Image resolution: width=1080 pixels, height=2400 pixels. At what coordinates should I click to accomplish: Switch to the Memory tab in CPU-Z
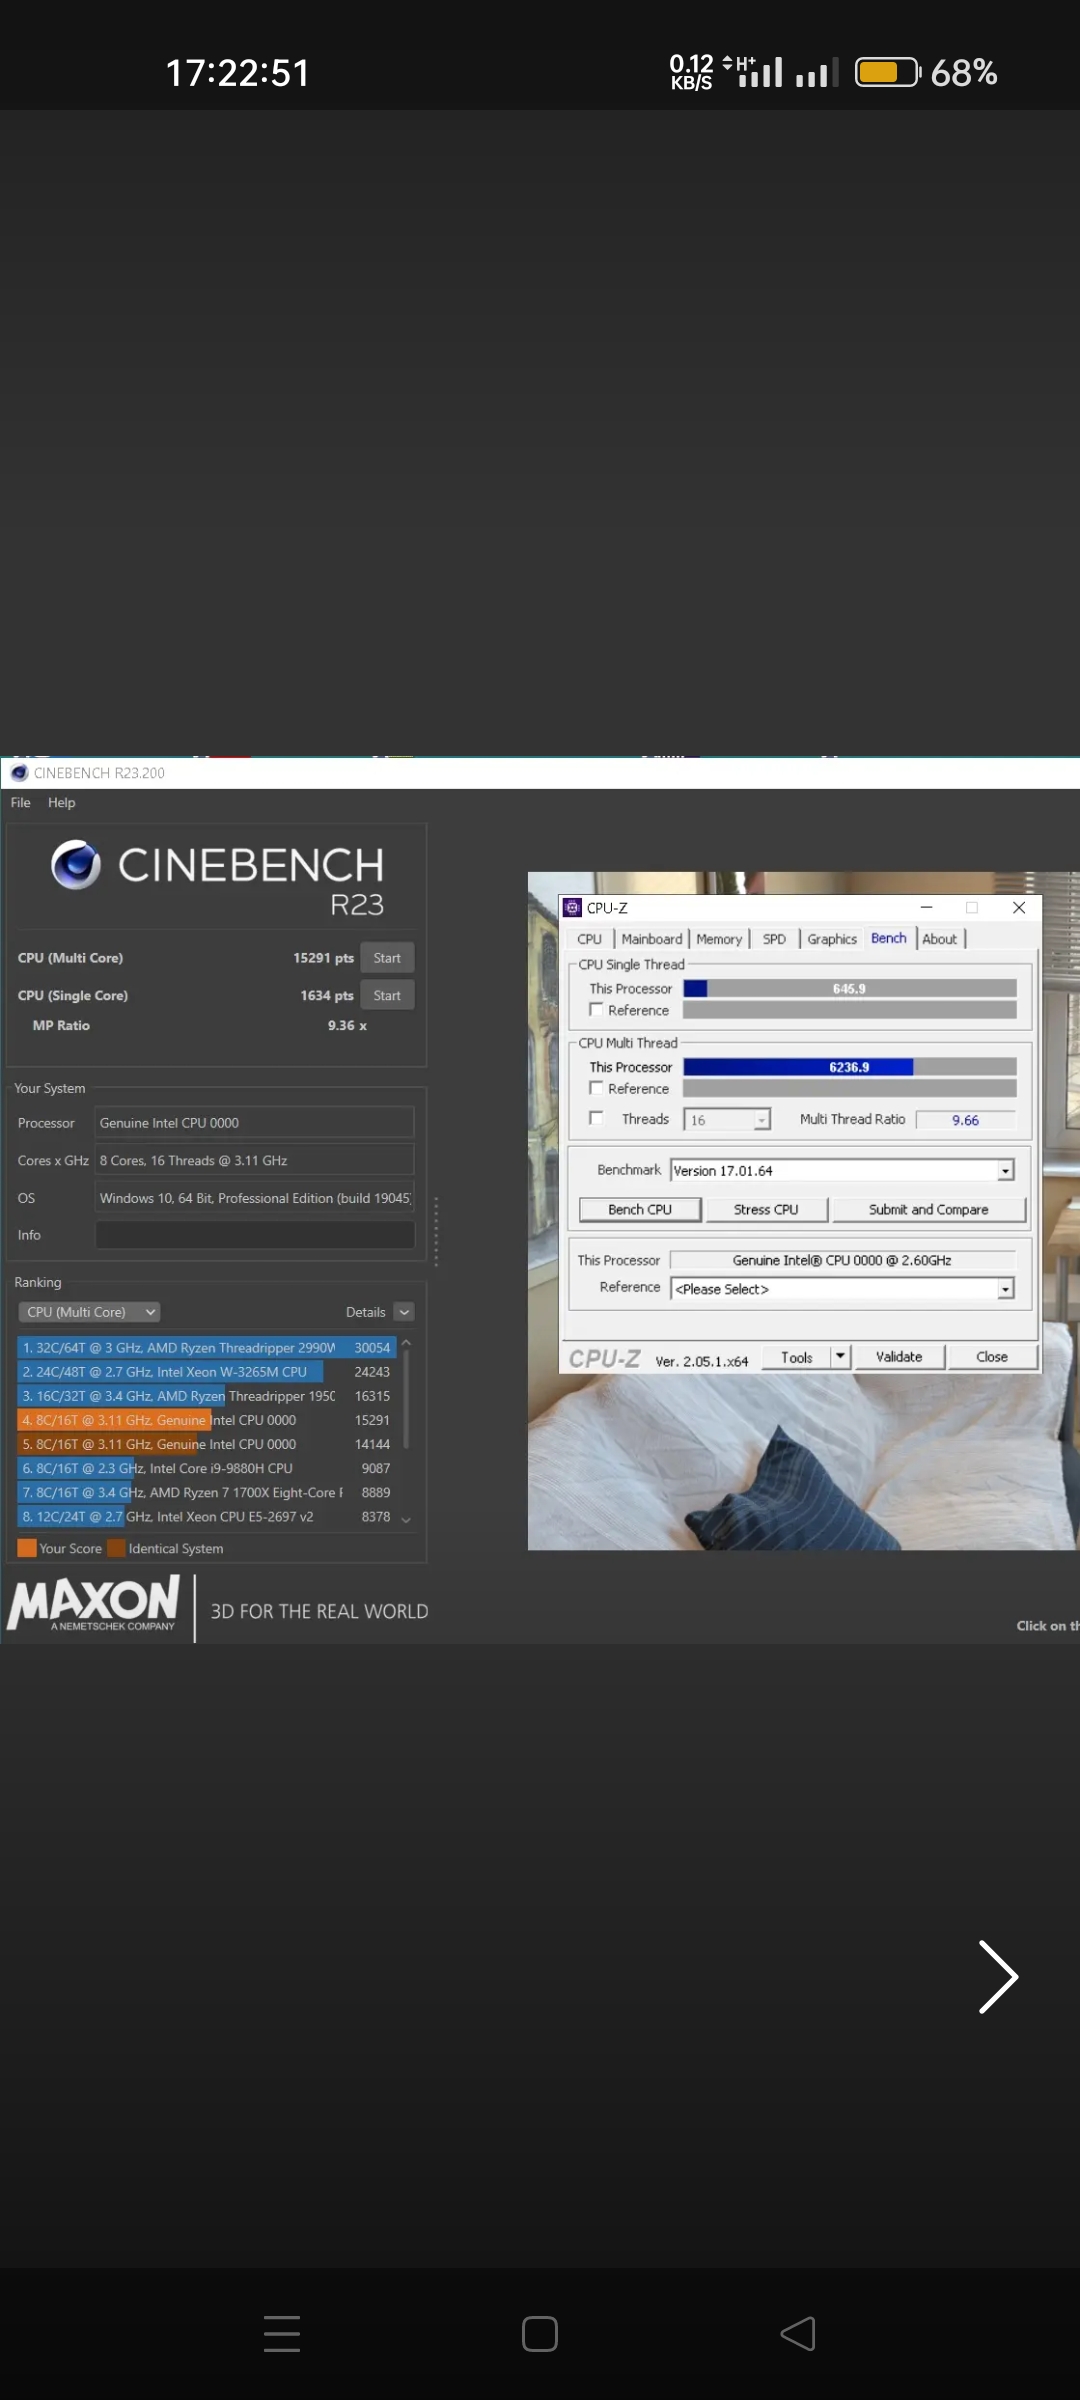(719, 939)
